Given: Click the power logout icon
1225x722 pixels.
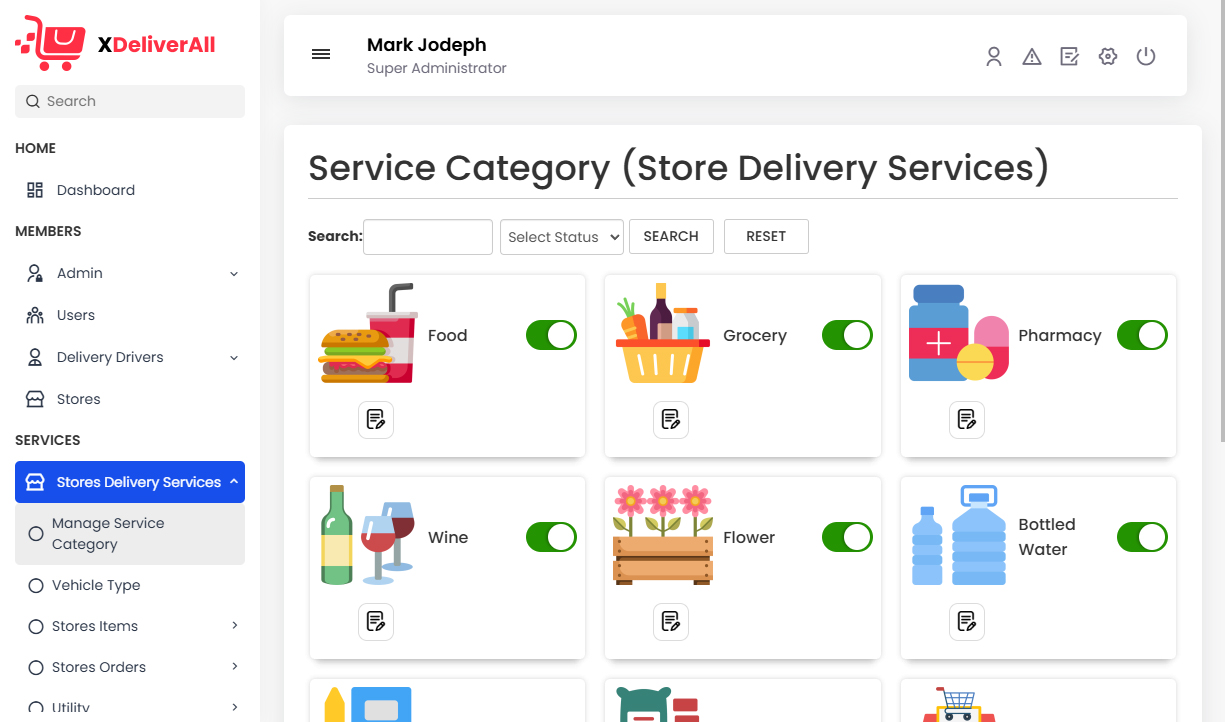Looking at the screenshot, I should [1146, 57].
